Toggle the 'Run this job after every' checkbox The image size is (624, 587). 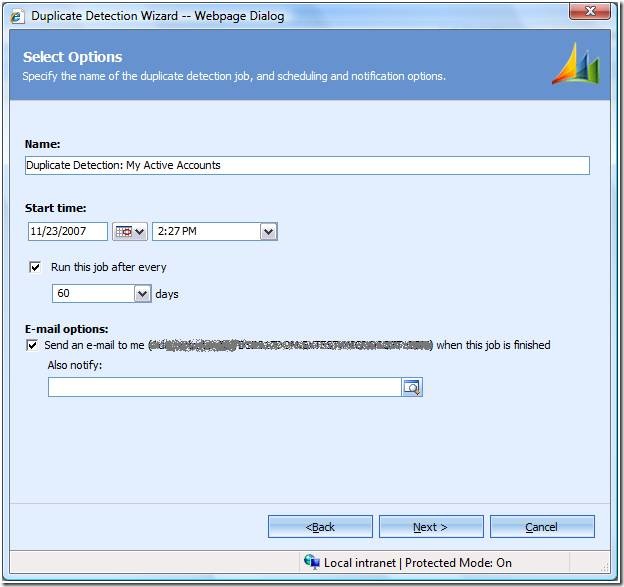36,267
